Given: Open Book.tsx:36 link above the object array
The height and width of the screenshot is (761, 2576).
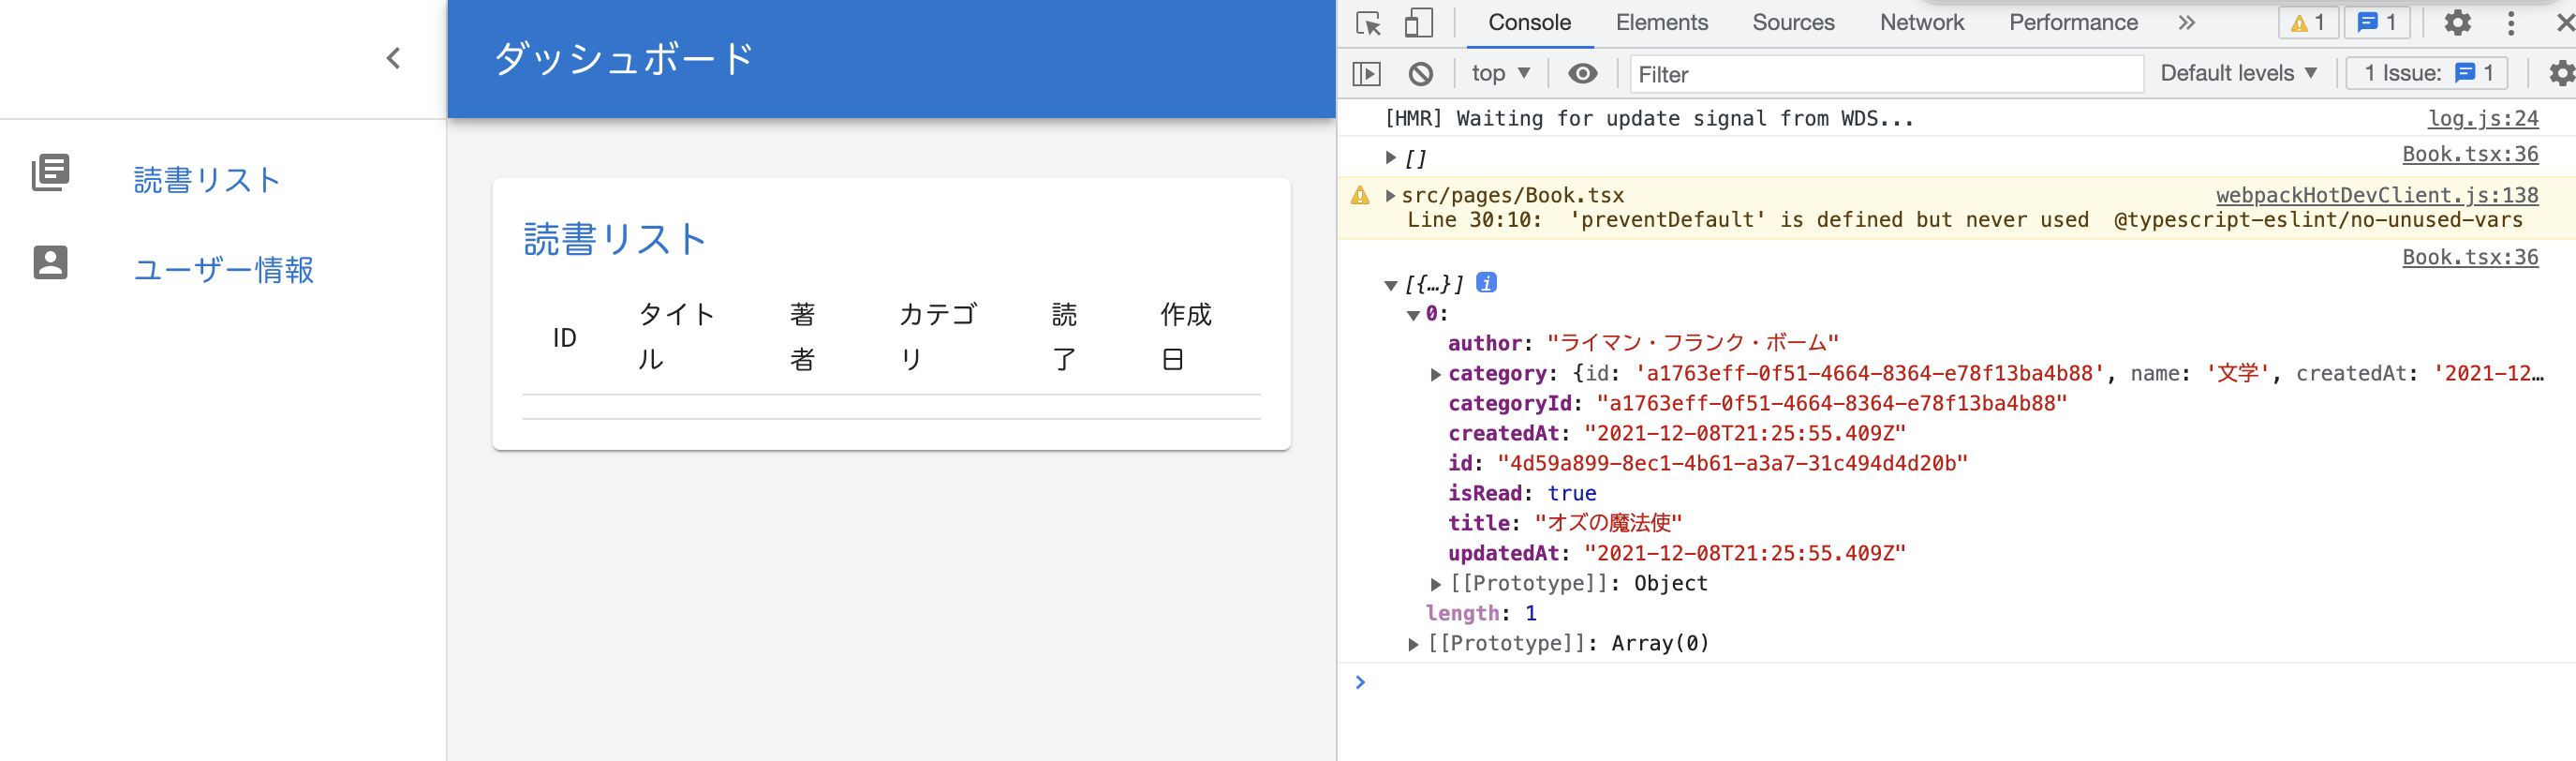Looking at the screenshot, I should pos(2470,257).
